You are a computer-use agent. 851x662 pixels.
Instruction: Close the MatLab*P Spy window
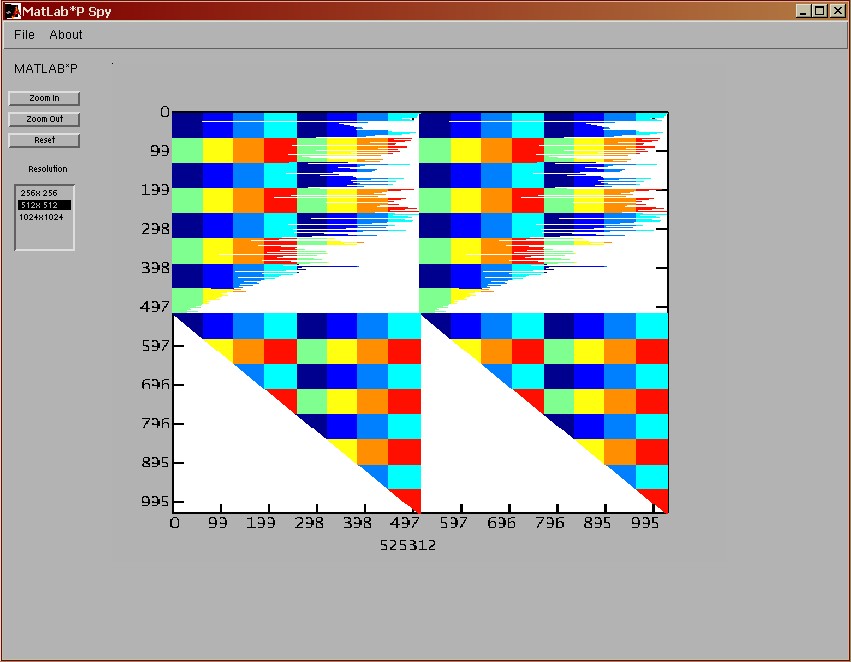point(837,10)
